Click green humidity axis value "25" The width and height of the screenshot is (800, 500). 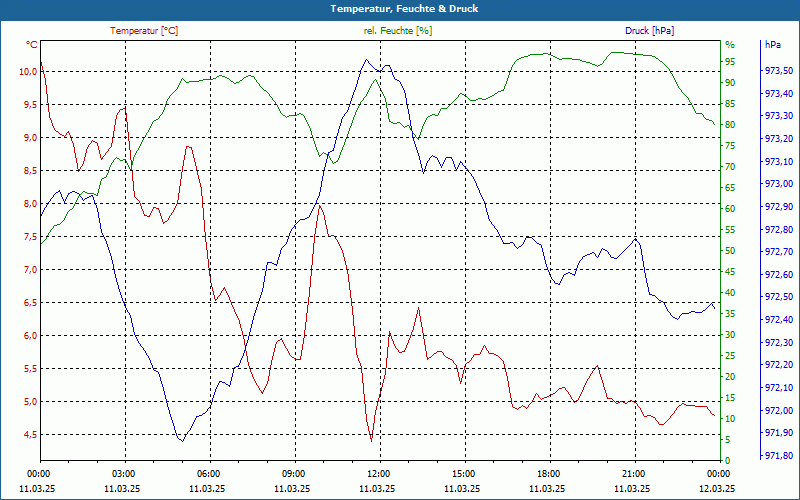coord(730,356)
